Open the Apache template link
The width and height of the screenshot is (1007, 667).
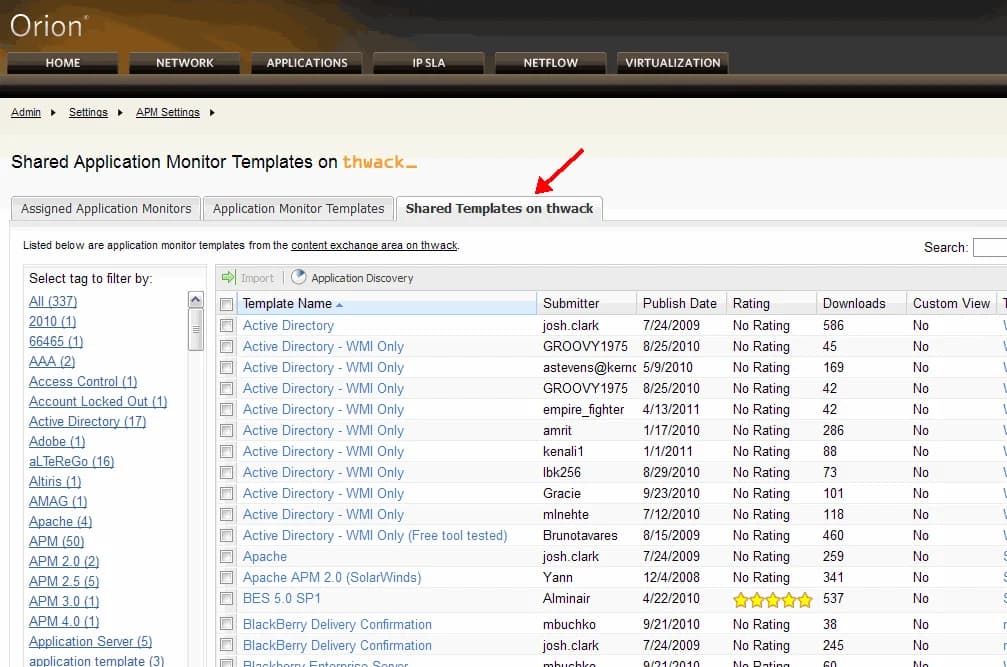pyautogui.click(x=265, y=557)
